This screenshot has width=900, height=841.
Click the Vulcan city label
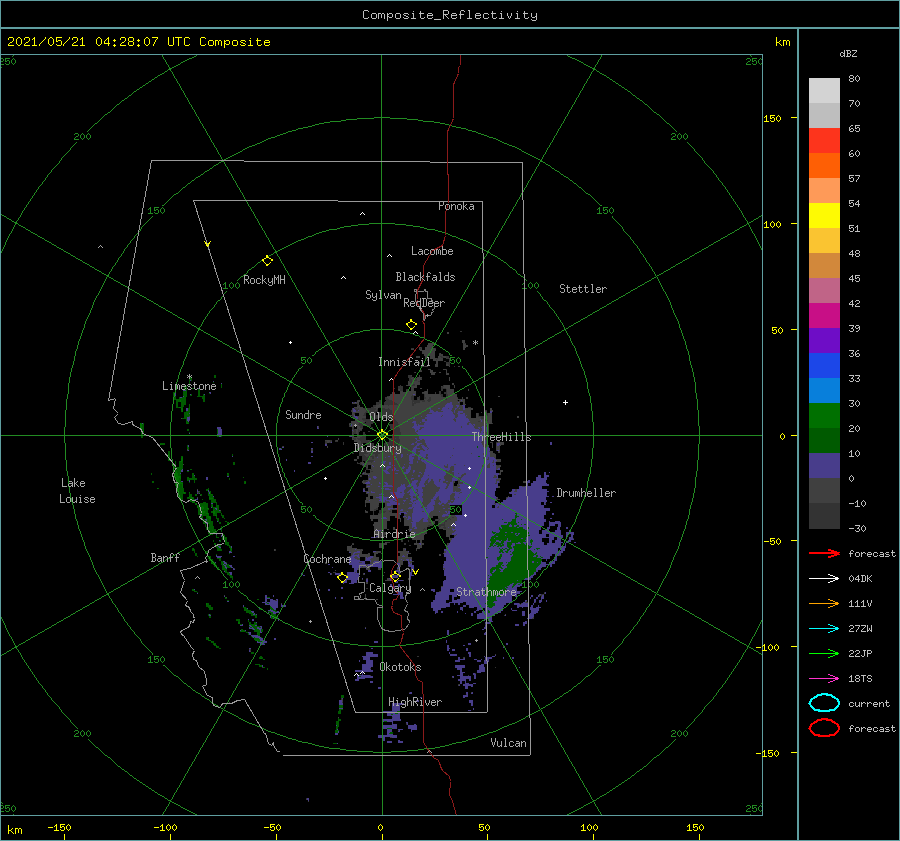[509, 743]
